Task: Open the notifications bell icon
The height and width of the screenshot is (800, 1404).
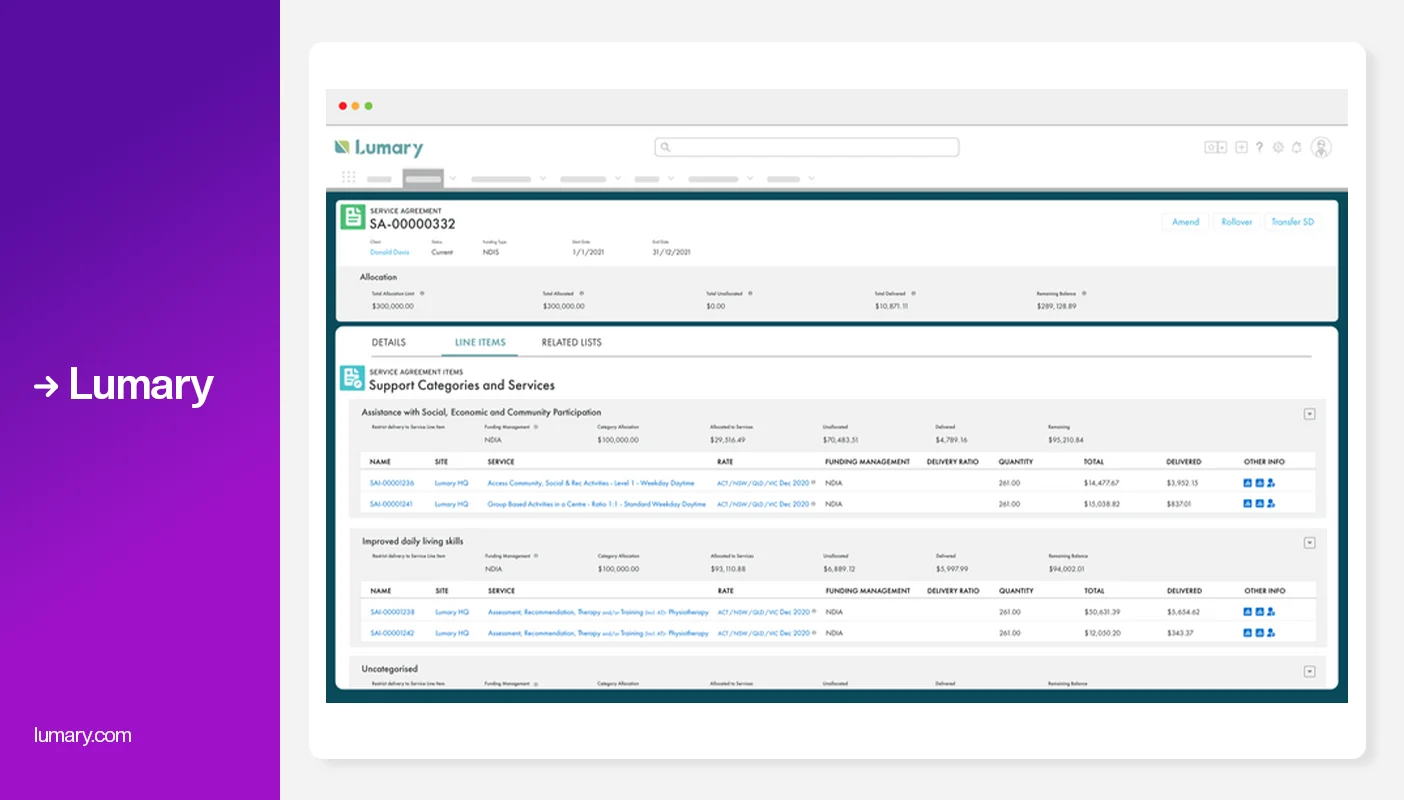Action: tap(1297, 147)
